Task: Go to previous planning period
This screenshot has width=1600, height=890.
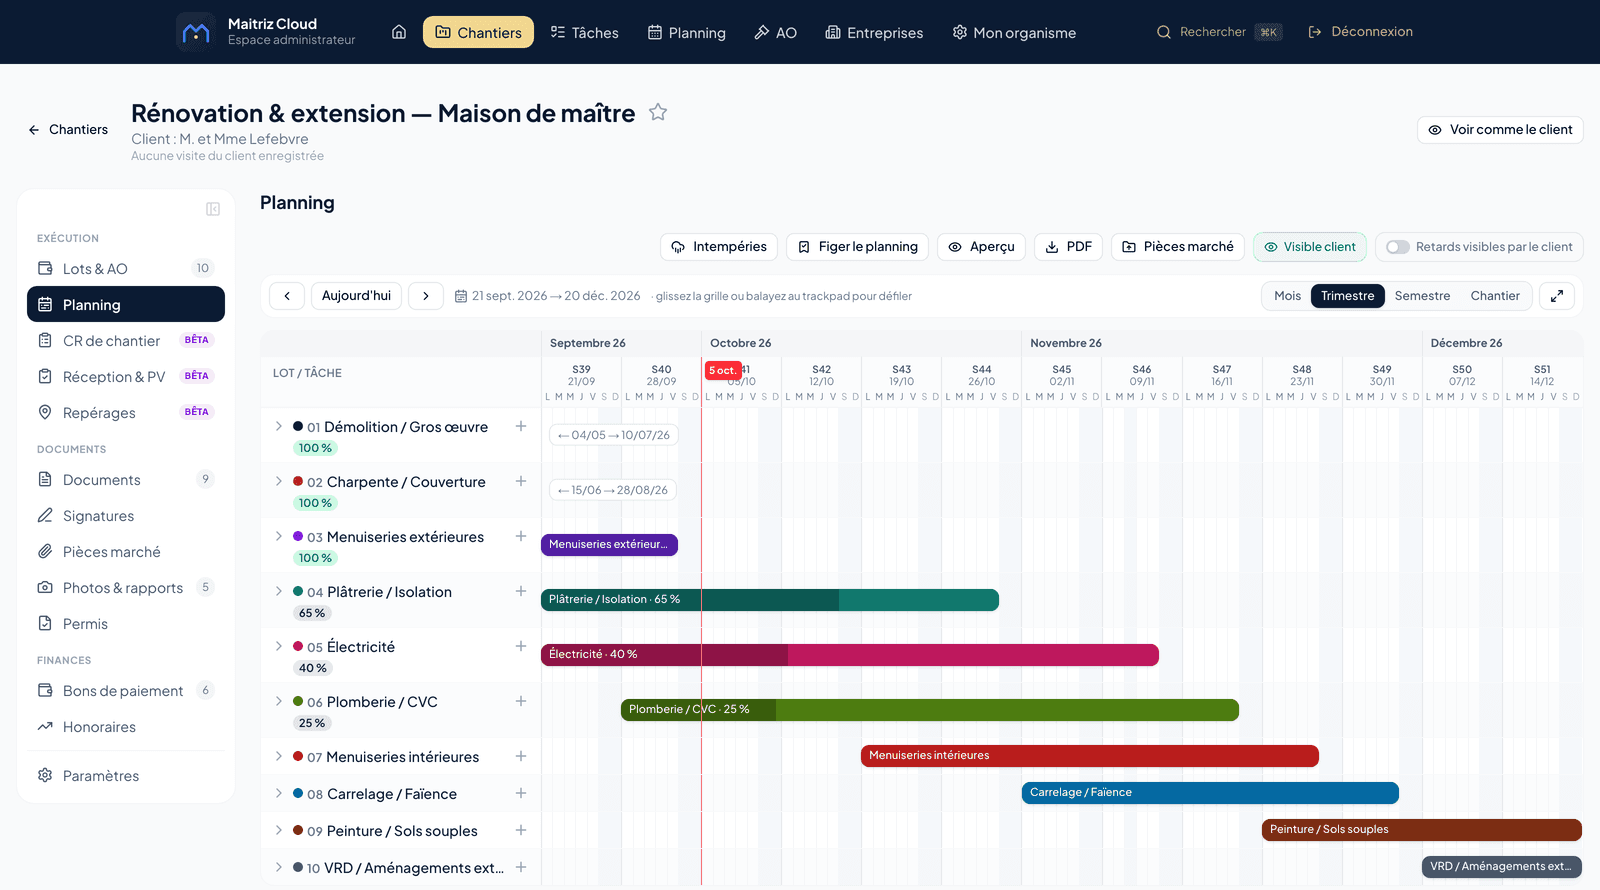Action: 287,296
